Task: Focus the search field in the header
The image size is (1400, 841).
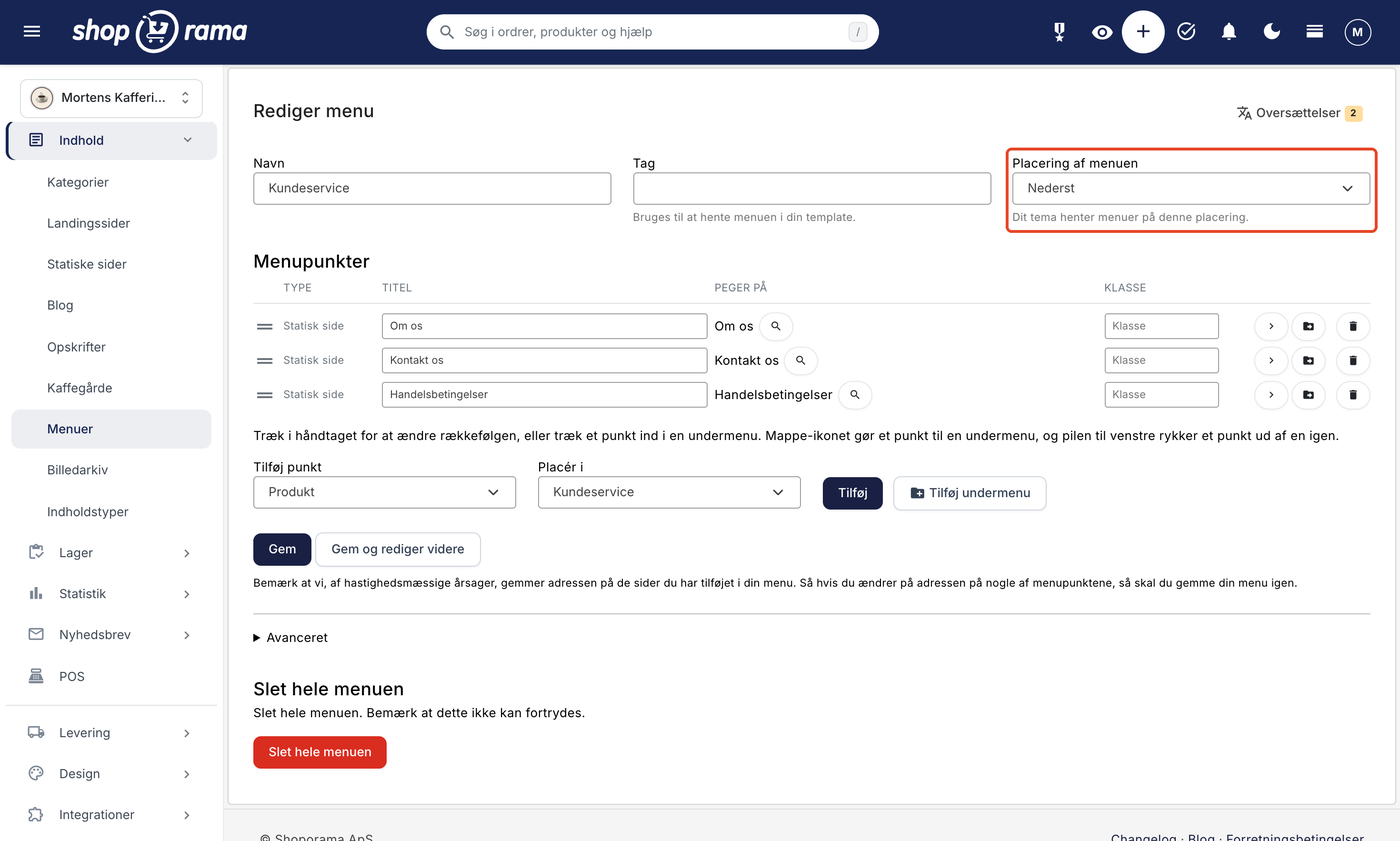Action: 653,32
